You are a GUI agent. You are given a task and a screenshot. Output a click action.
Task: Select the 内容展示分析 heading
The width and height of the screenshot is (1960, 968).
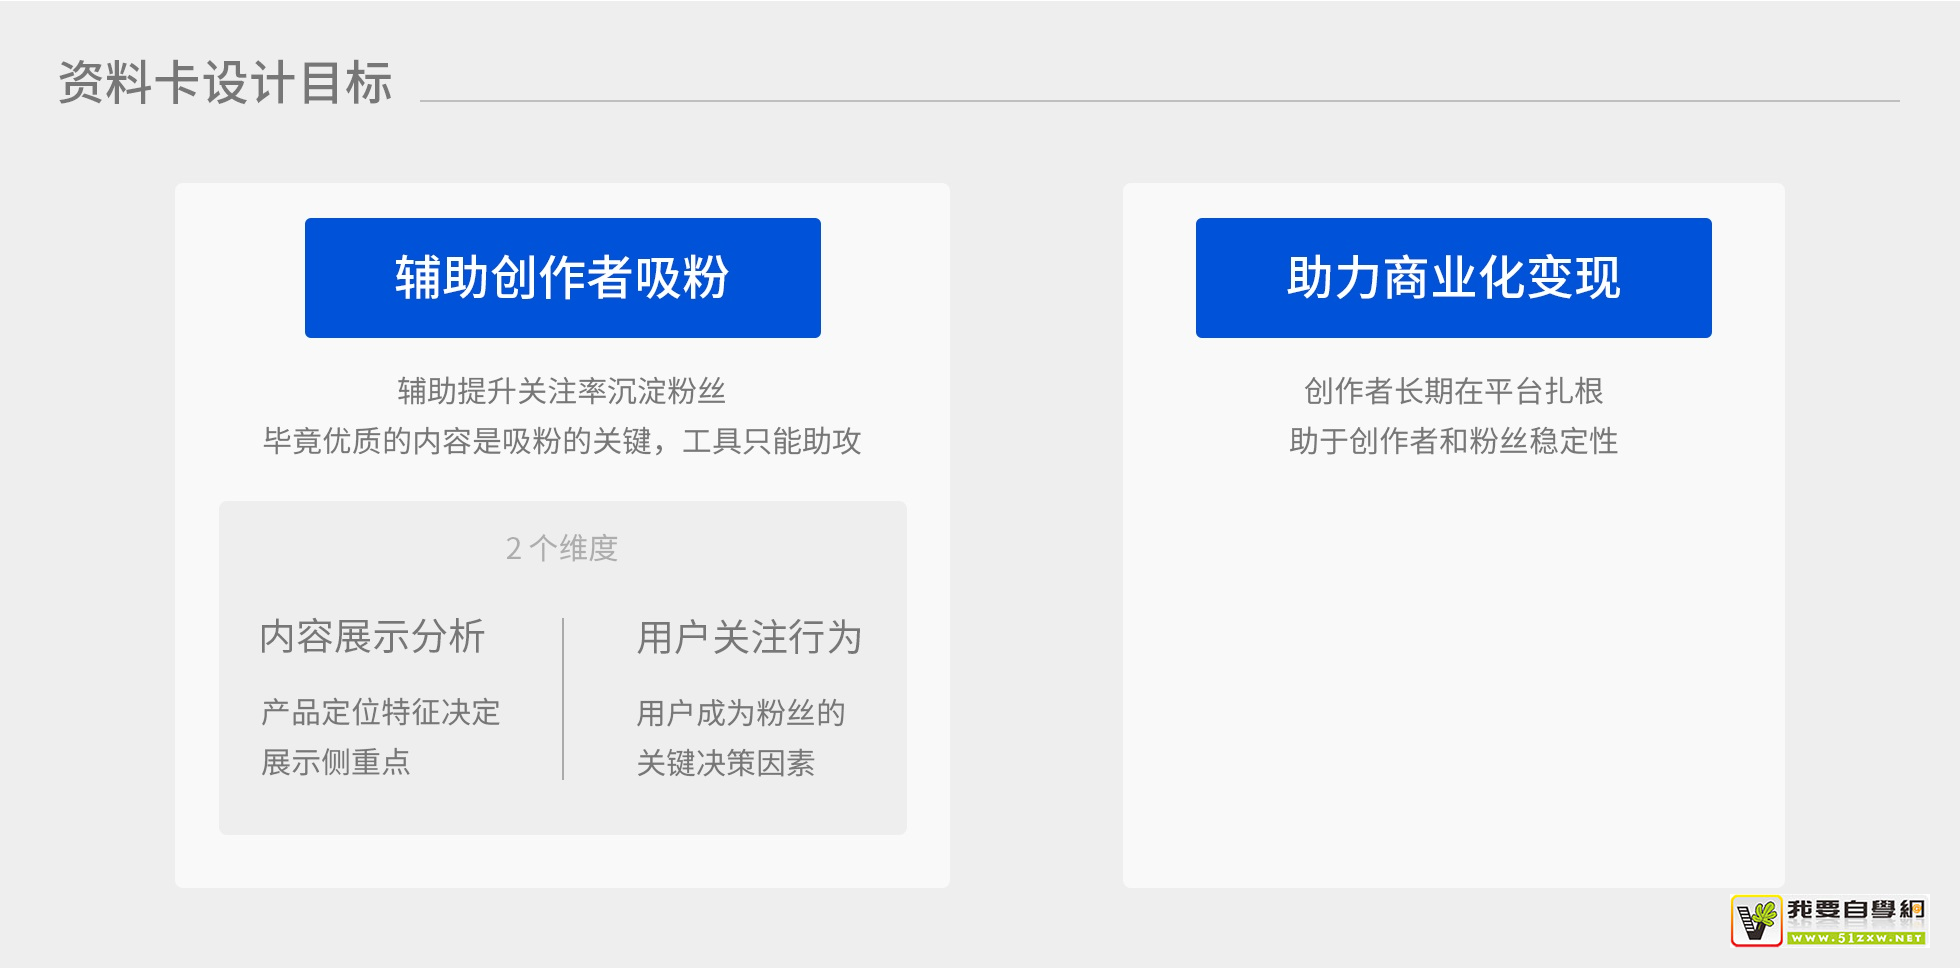point(372,637)
